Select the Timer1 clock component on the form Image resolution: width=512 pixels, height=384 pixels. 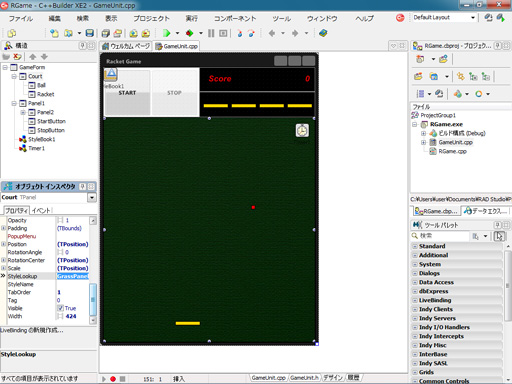[302, 130]
